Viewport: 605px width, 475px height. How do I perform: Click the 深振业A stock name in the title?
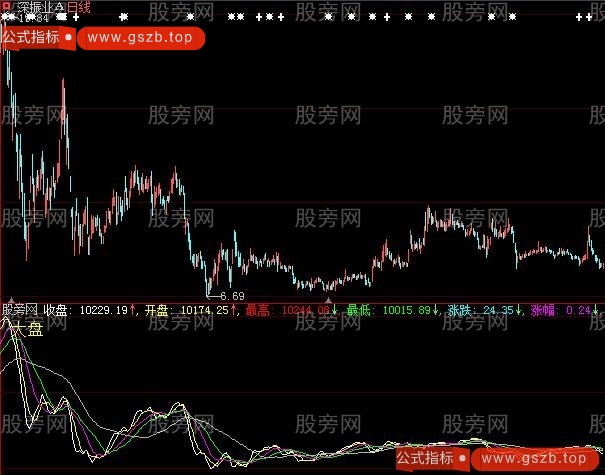coord(39,7)
